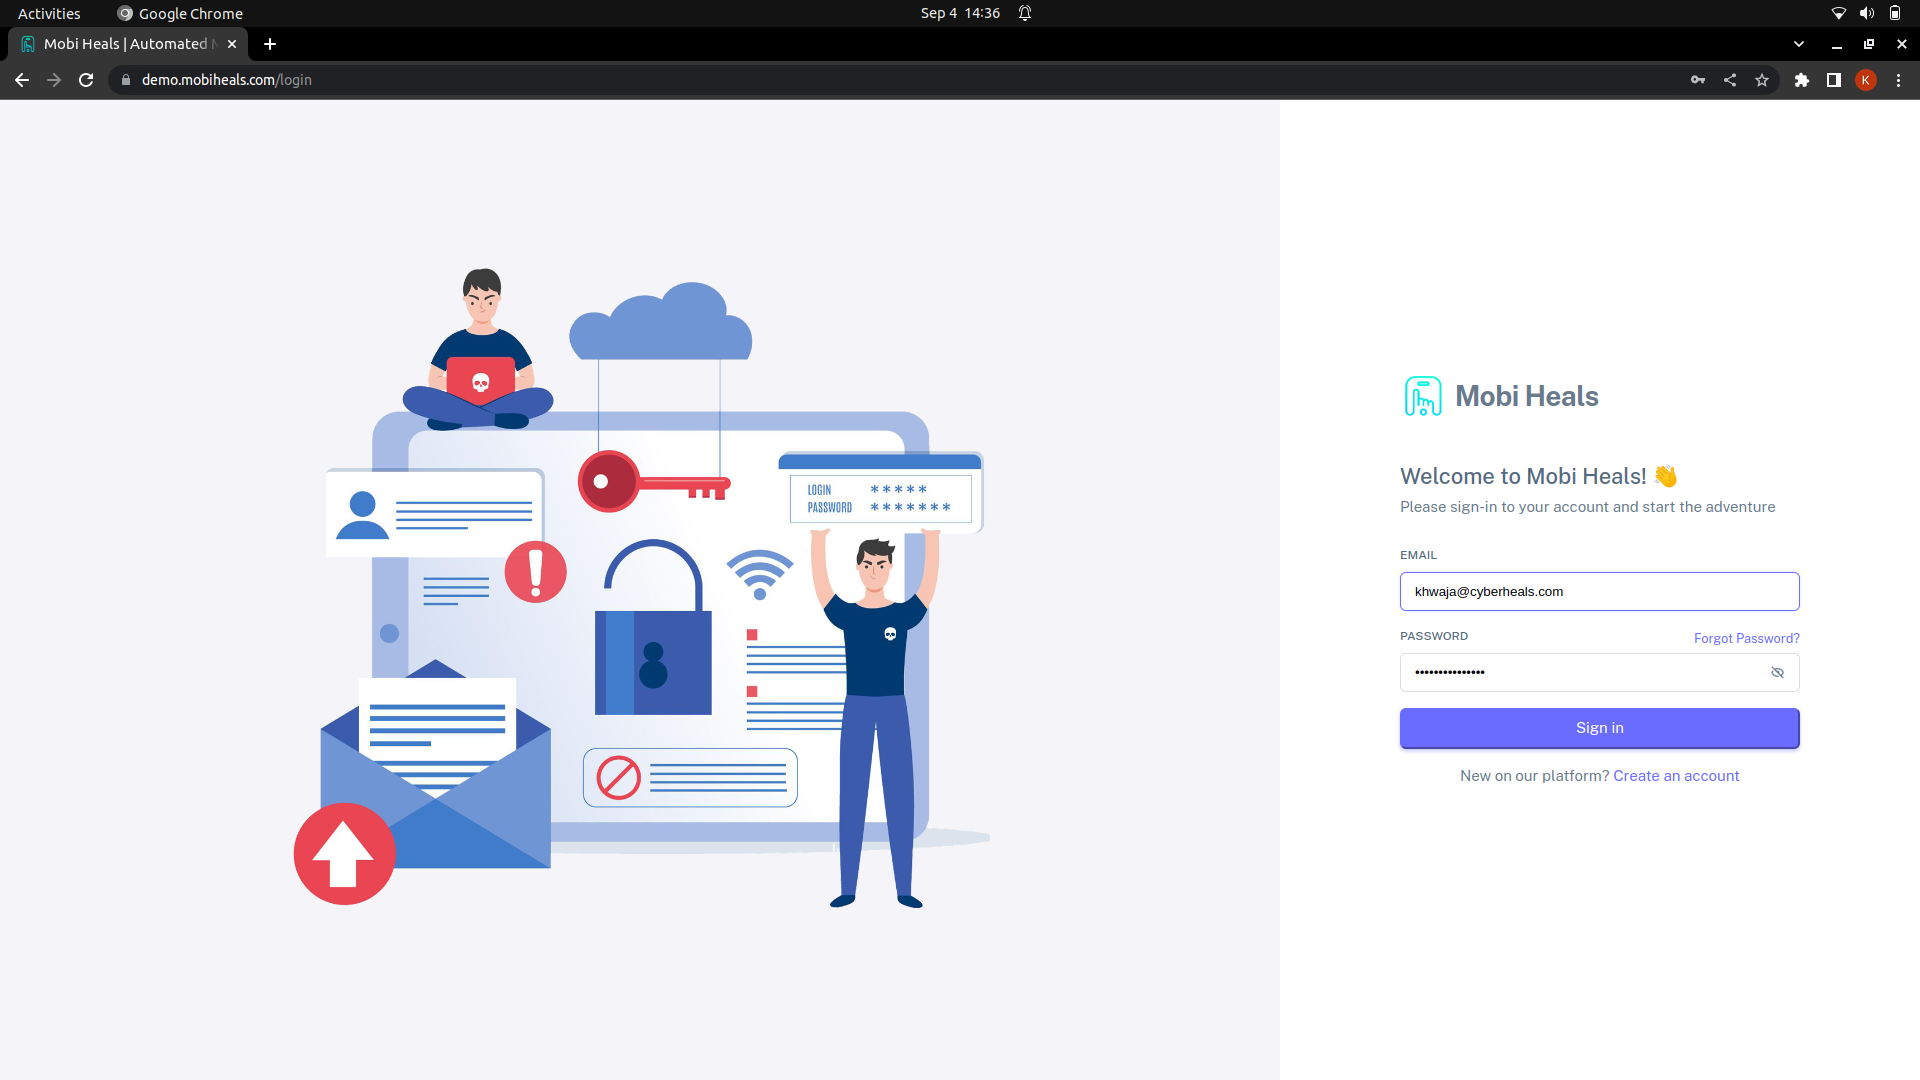Screen dimensions: 1920x1080
Task: Open the Chrome profile avatar K
Action: point(1866,80)
